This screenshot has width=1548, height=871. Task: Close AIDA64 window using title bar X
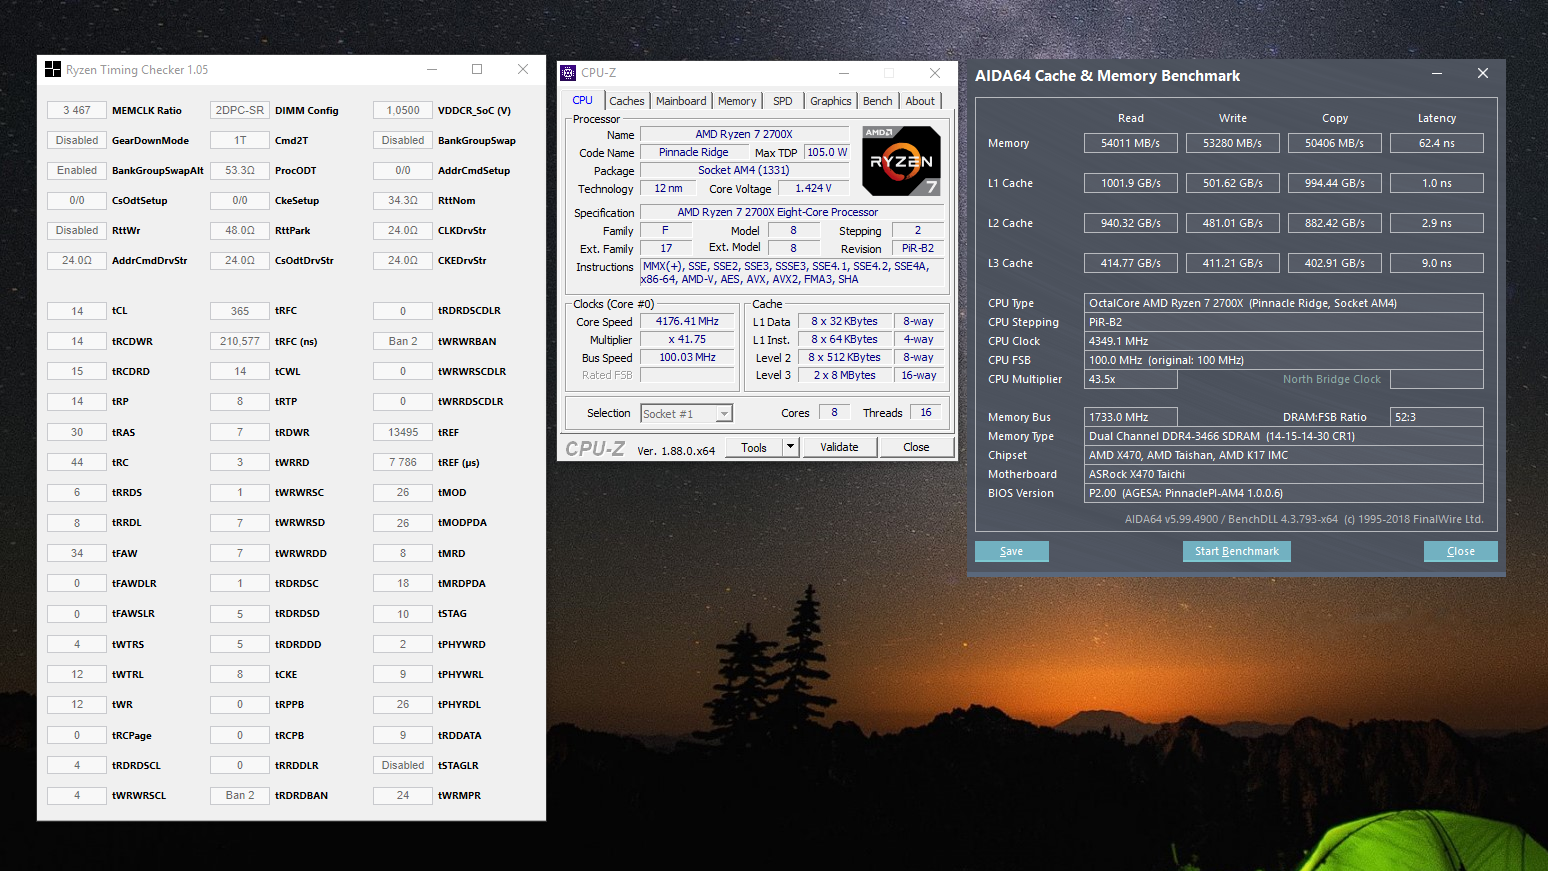[1482, 74]
